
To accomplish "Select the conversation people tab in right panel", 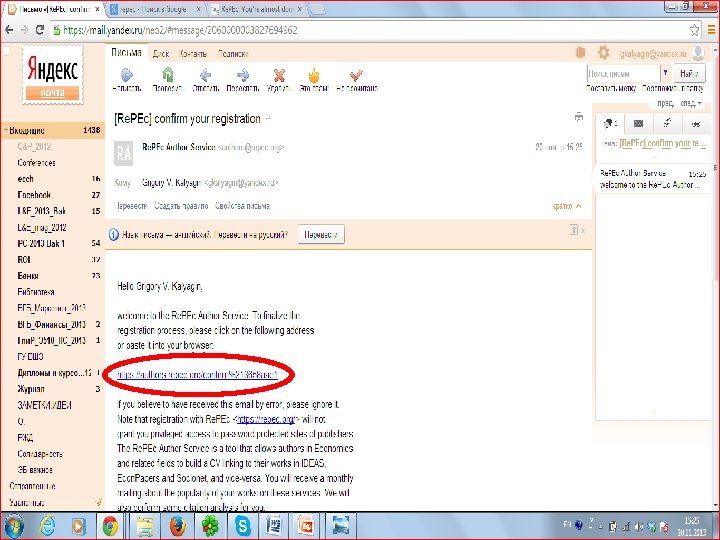I will (611, 123).
